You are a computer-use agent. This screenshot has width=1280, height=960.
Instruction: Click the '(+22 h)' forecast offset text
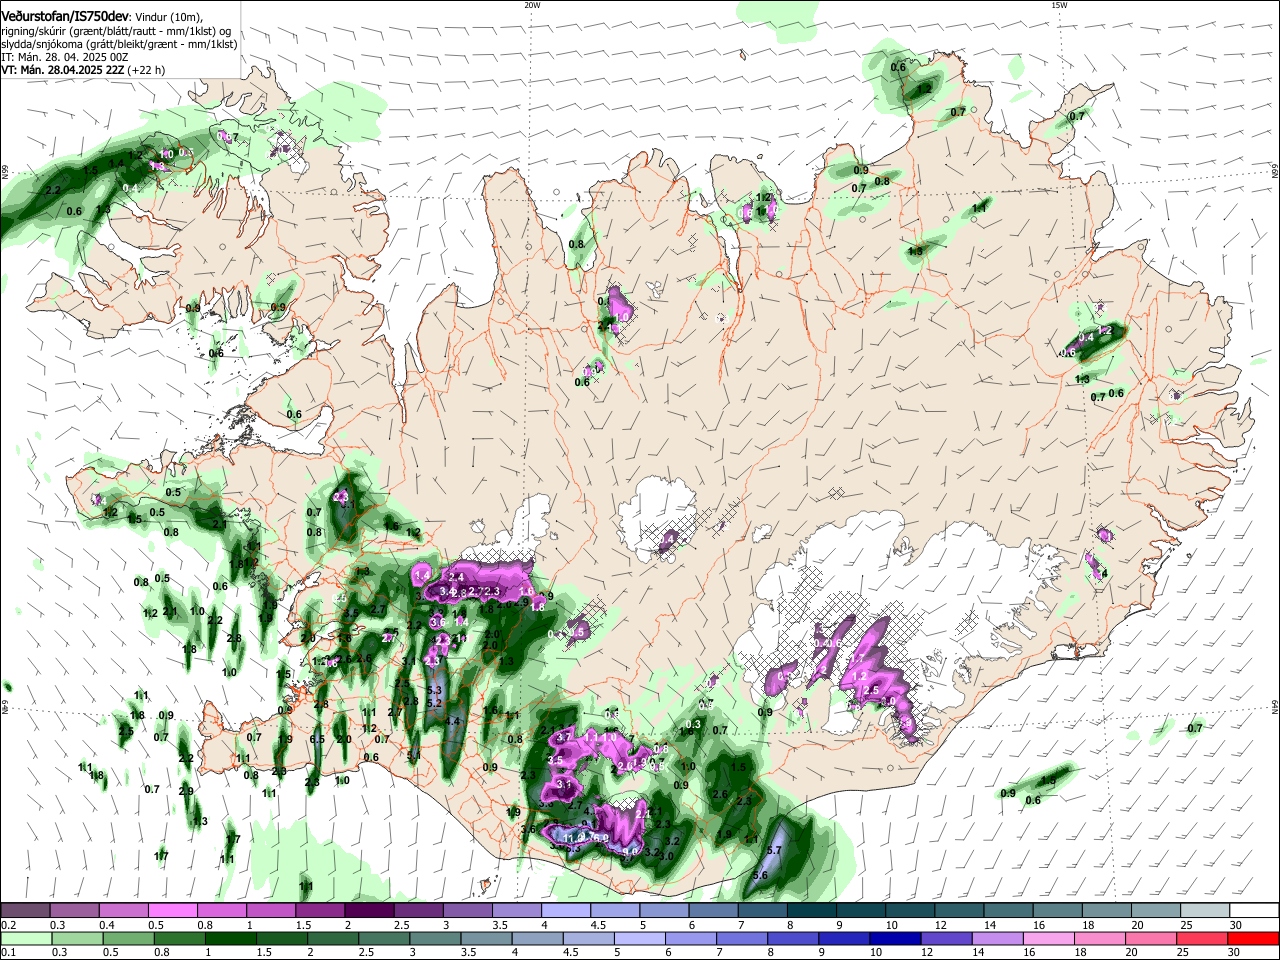coord(146,70)
